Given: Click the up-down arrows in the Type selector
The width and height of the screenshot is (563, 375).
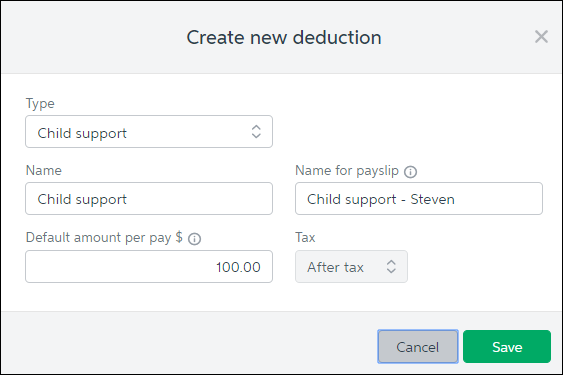Looking at the screenshot, I should coord(256,131).
